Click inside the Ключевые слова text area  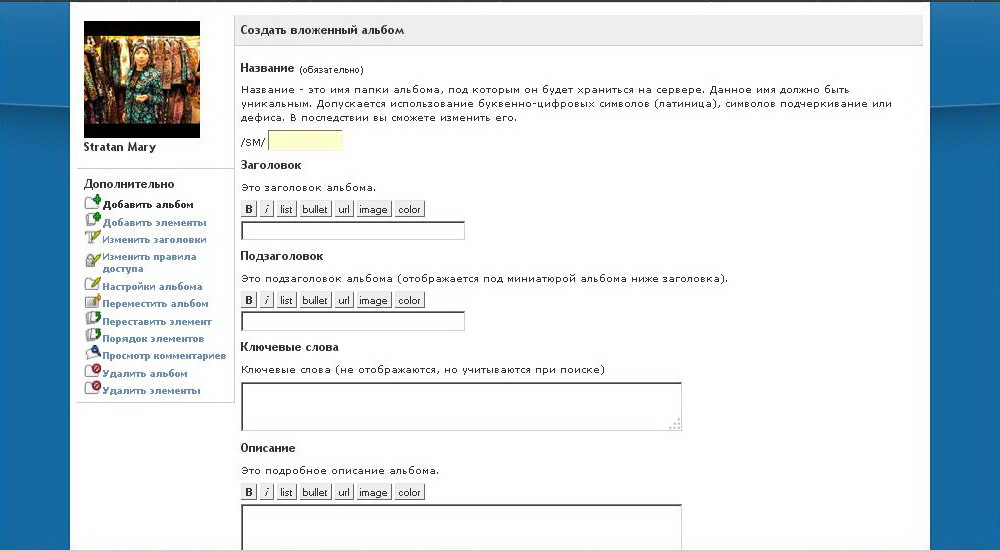pos(461,406)
